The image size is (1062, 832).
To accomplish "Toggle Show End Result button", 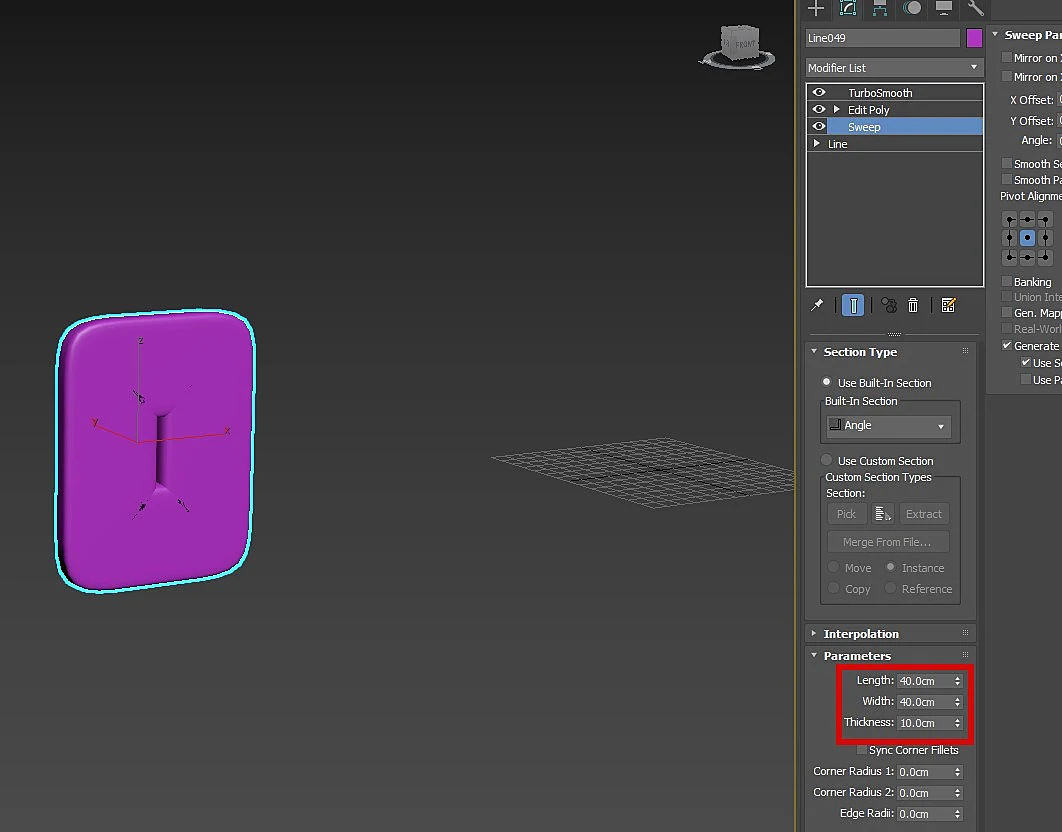I will (x=853, y=306).
